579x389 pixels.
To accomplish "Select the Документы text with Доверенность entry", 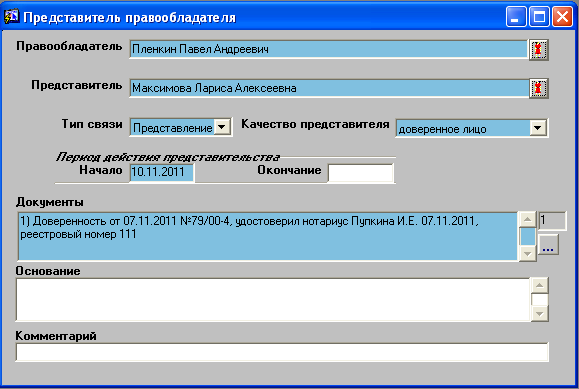I will [x=268, y=236].
